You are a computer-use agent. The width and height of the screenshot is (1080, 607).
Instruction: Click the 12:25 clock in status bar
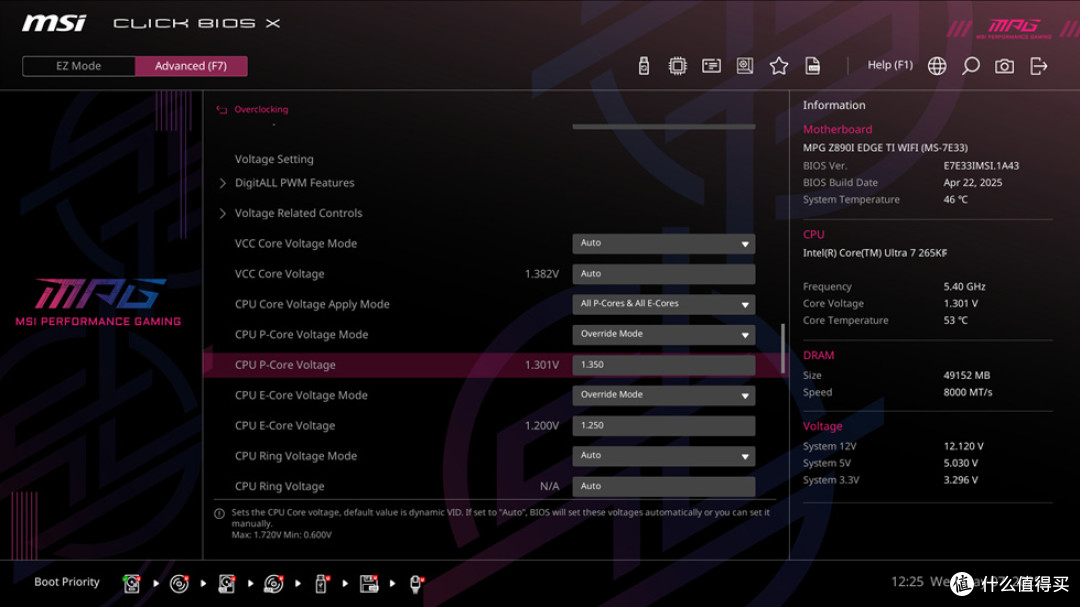click(x=906, y=582)
